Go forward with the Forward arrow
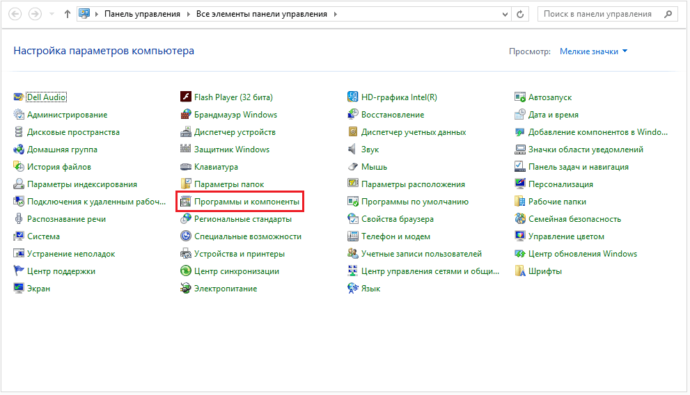The image size is (690, 395). click(x=35, y=14)
